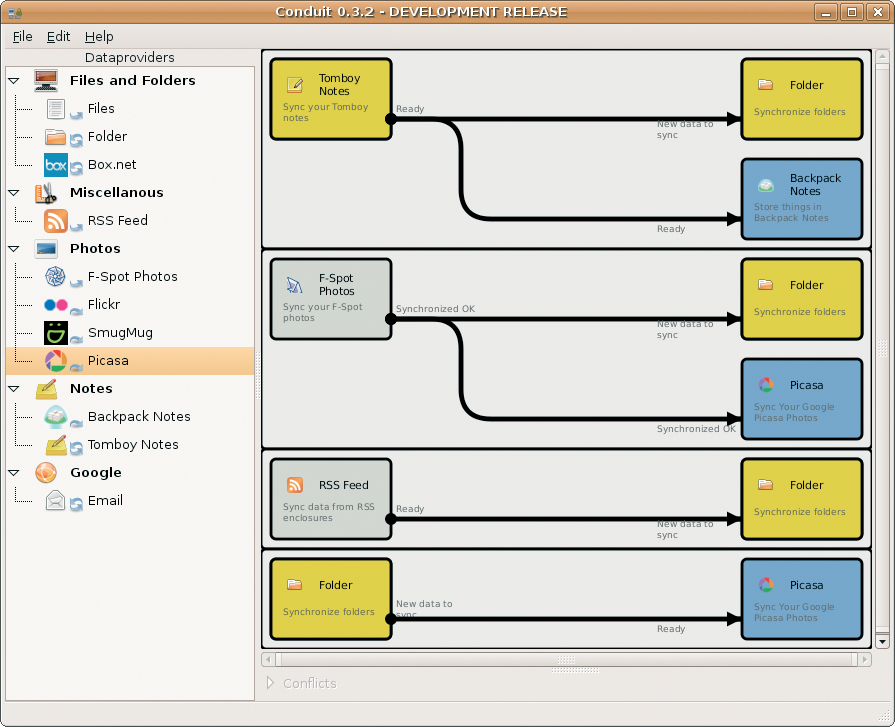Click the Files and Folders computer icon

(x=46, y=80)
